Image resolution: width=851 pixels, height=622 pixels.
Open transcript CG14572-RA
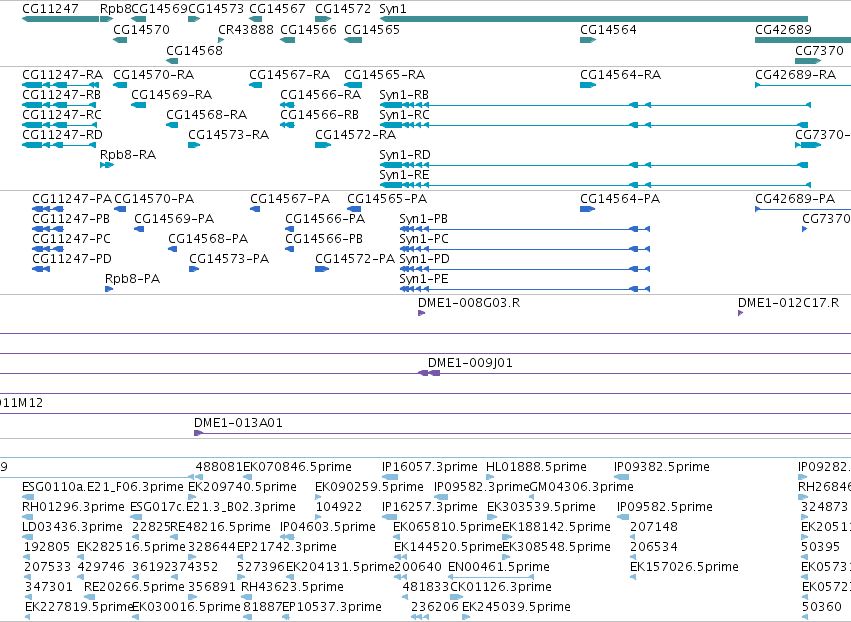pos(355,135)
